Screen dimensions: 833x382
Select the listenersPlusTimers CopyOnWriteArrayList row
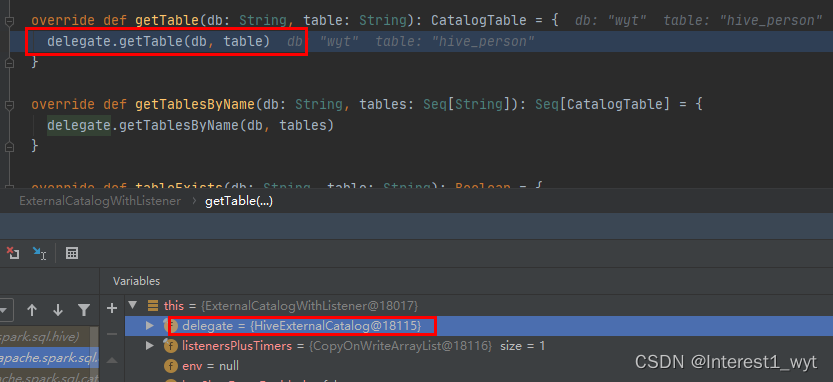[x=479, y=346]
